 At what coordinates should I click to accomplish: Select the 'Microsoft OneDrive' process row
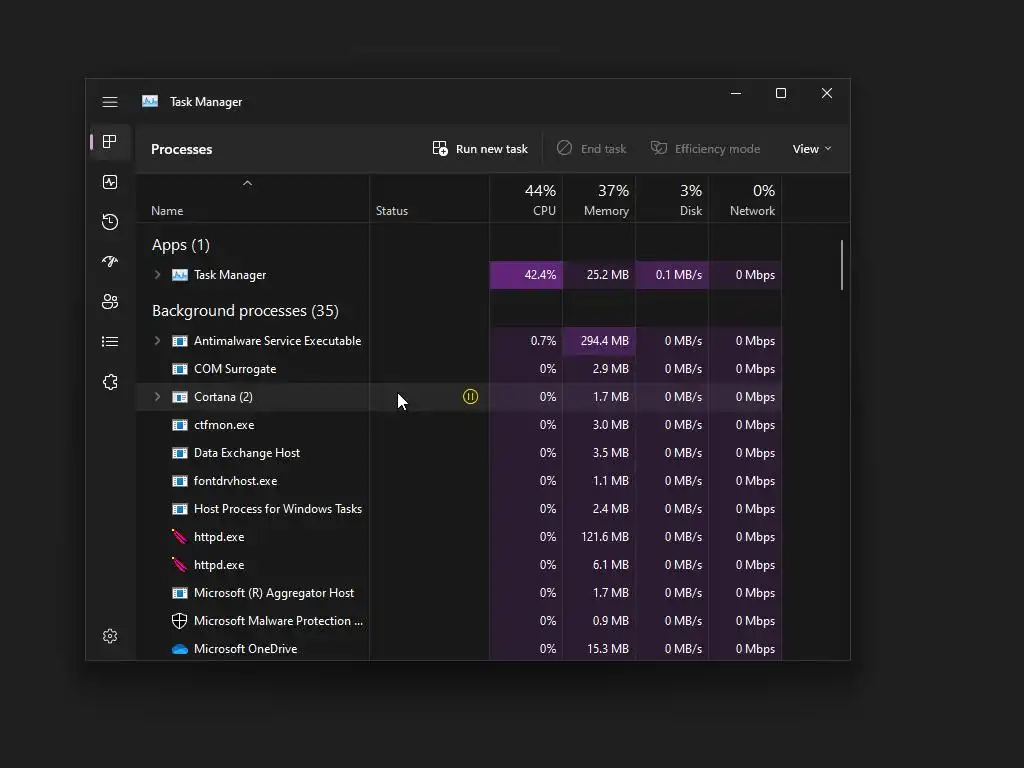(x=458, y=649)
